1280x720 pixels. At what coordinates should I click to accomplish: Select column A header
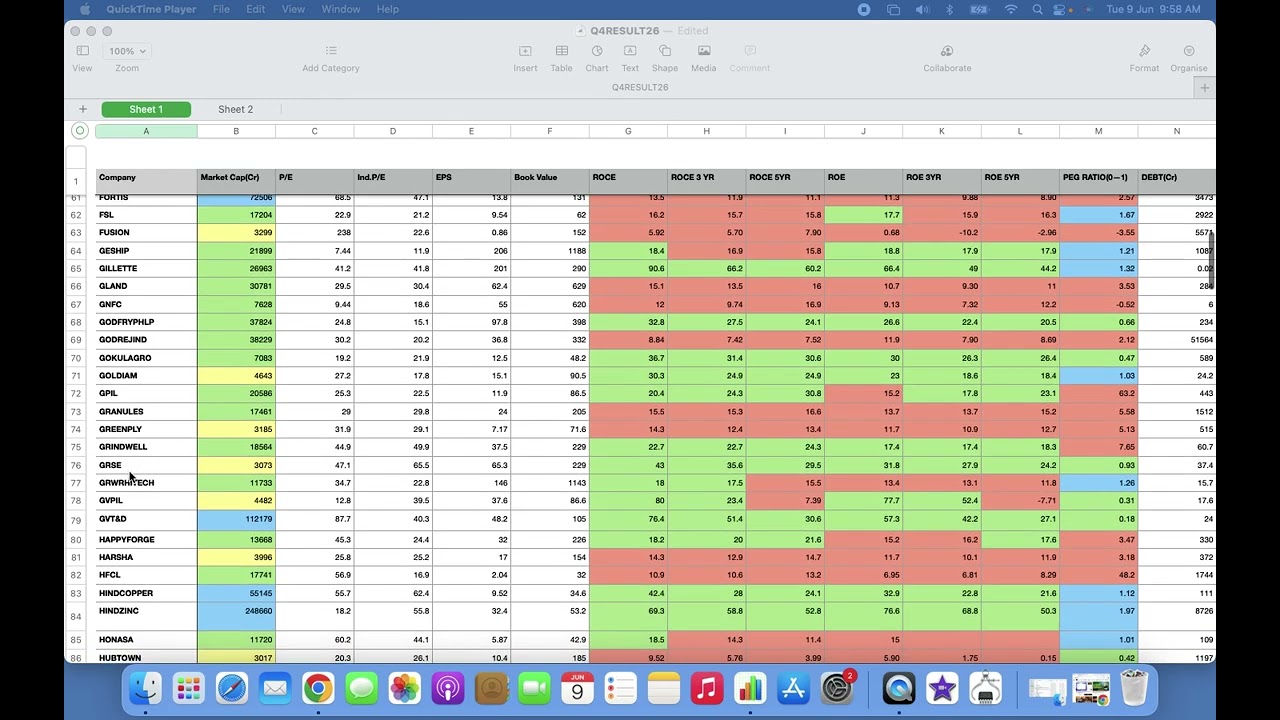[x=146, y=131]
